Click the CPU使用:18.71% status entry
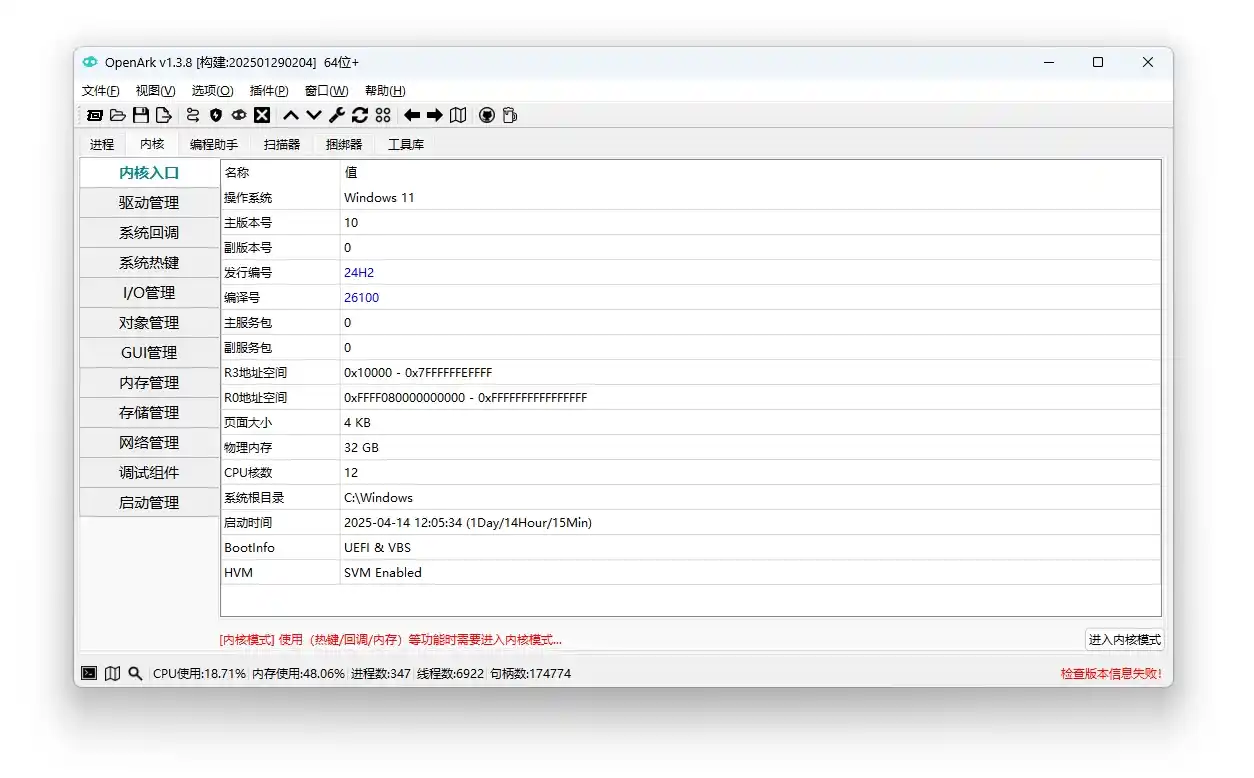The image size is (1254, 778). (199, 674)
